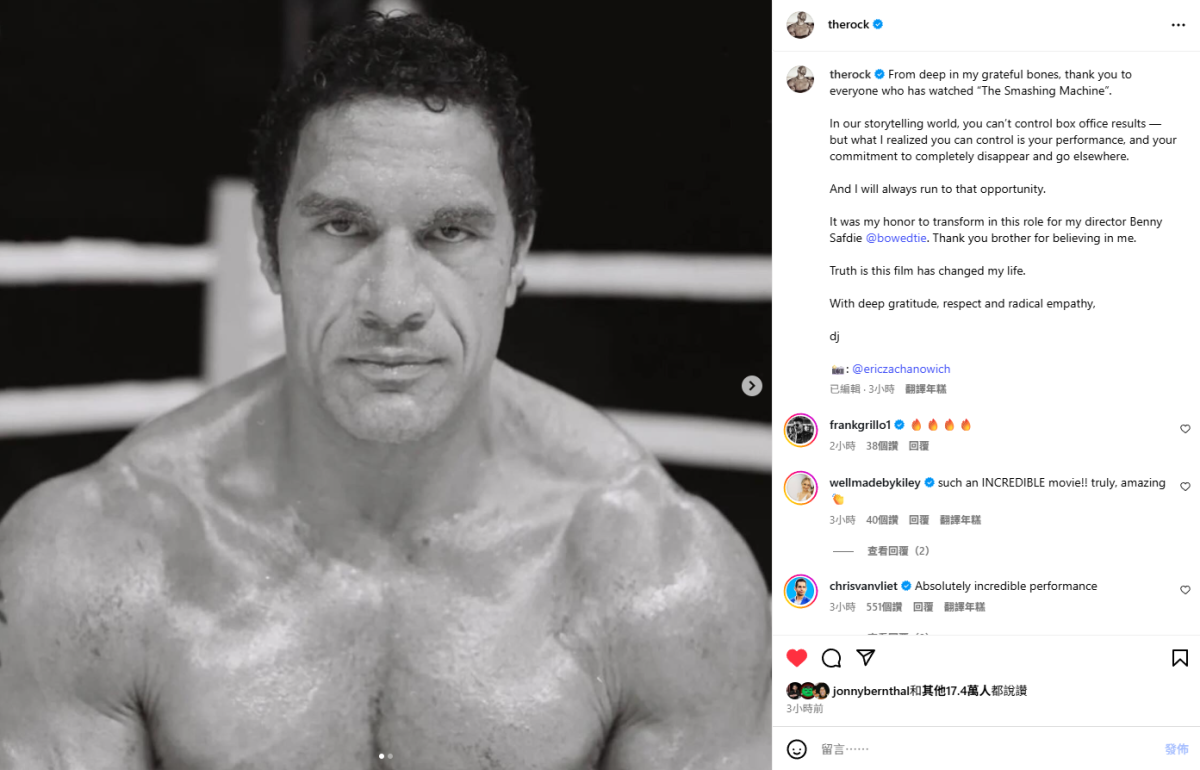Viewport: 1200px width, 770px height.
Task: Open chrisvanvliet's profile picture
Action: (x=801, y=590)
